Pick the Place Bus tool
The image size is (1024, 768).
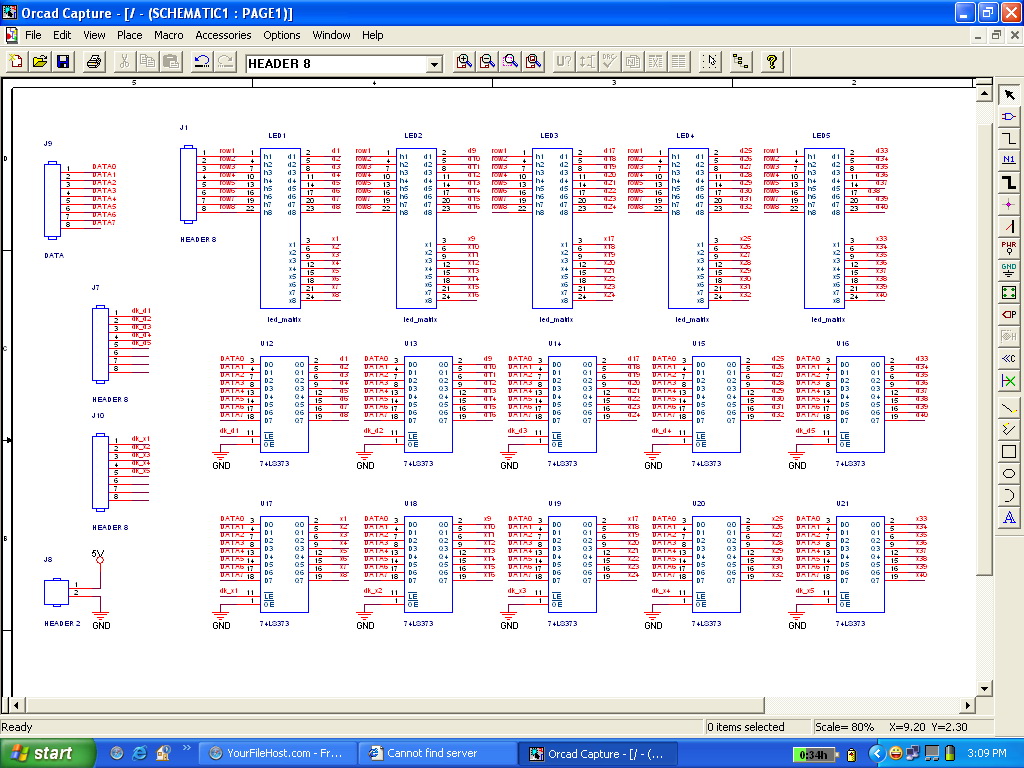click(x=1009, y=182)
